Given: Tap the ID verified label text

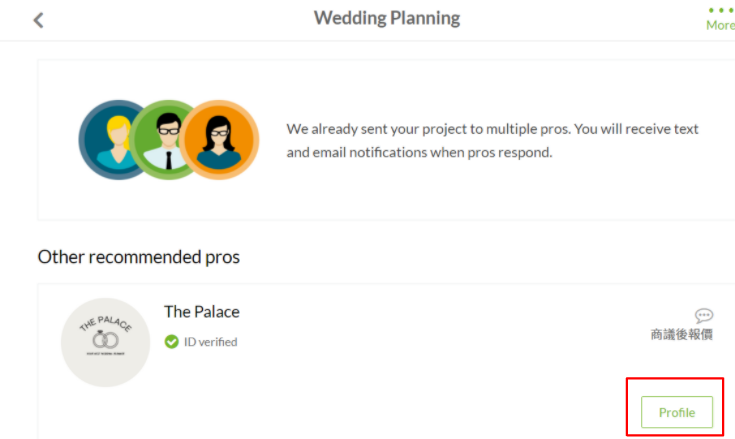Looking at the screenshot, I should [x=210, y=342].
